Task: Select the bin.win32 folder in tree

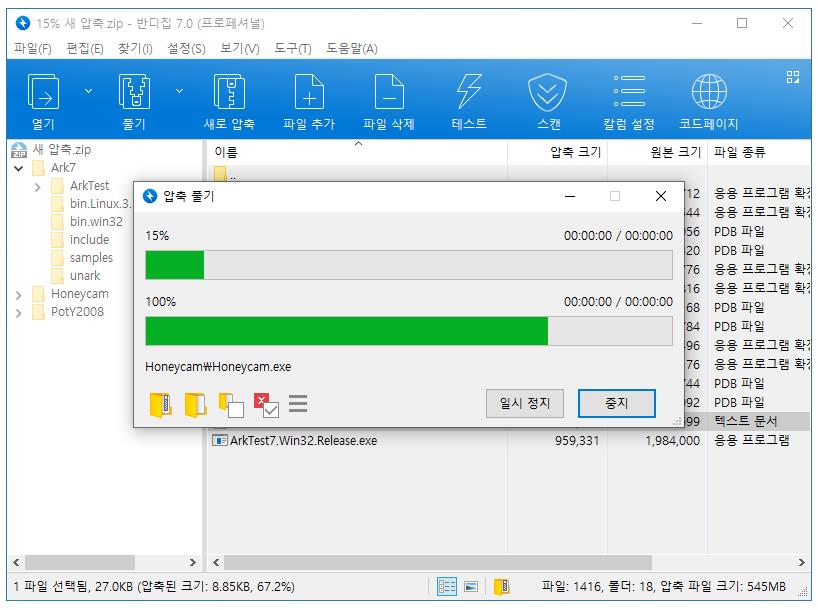Action: tap(88, 222)
